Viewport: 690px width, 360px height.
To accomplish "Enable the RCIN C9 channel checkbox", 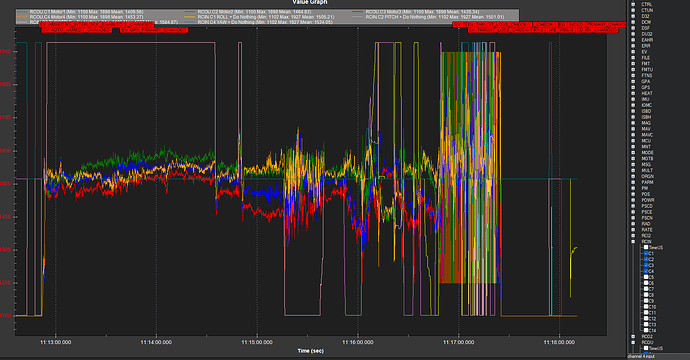I will coord(646,301).
